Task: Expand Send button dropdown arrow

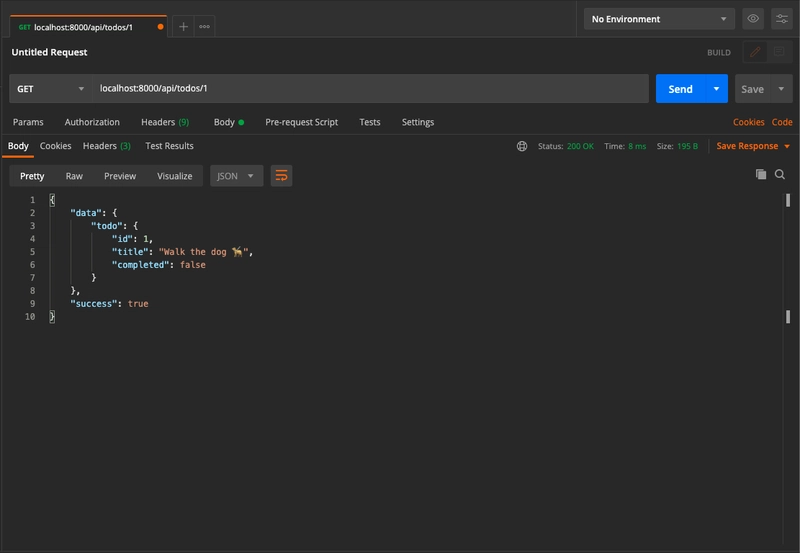Action: (x=716, y=89)
